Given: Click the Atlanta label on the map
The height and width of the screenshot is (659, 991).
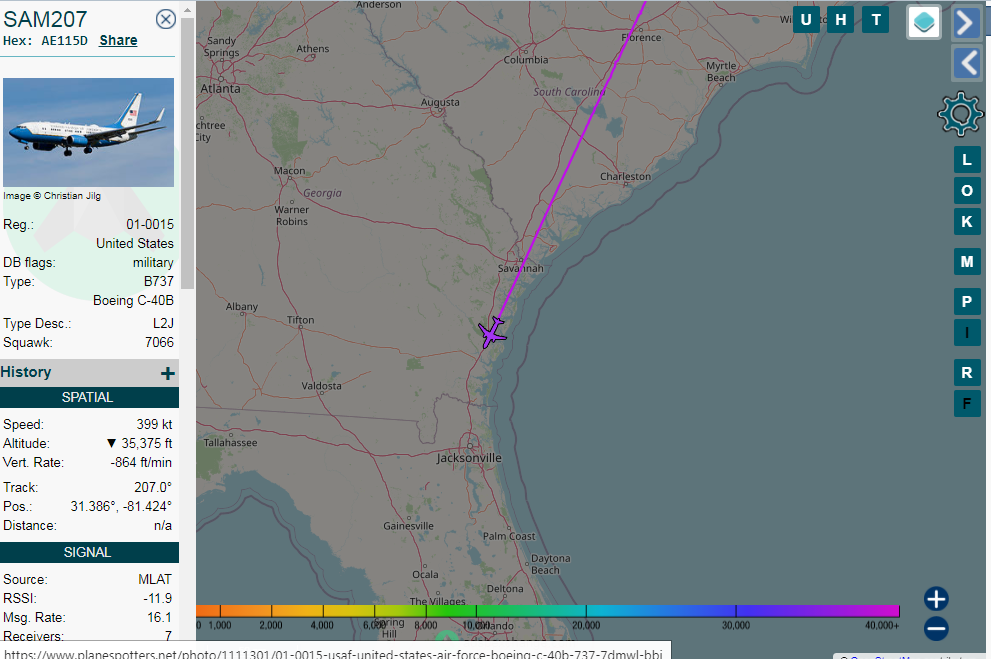Looking at the screenshot, I should coord(221,89).
